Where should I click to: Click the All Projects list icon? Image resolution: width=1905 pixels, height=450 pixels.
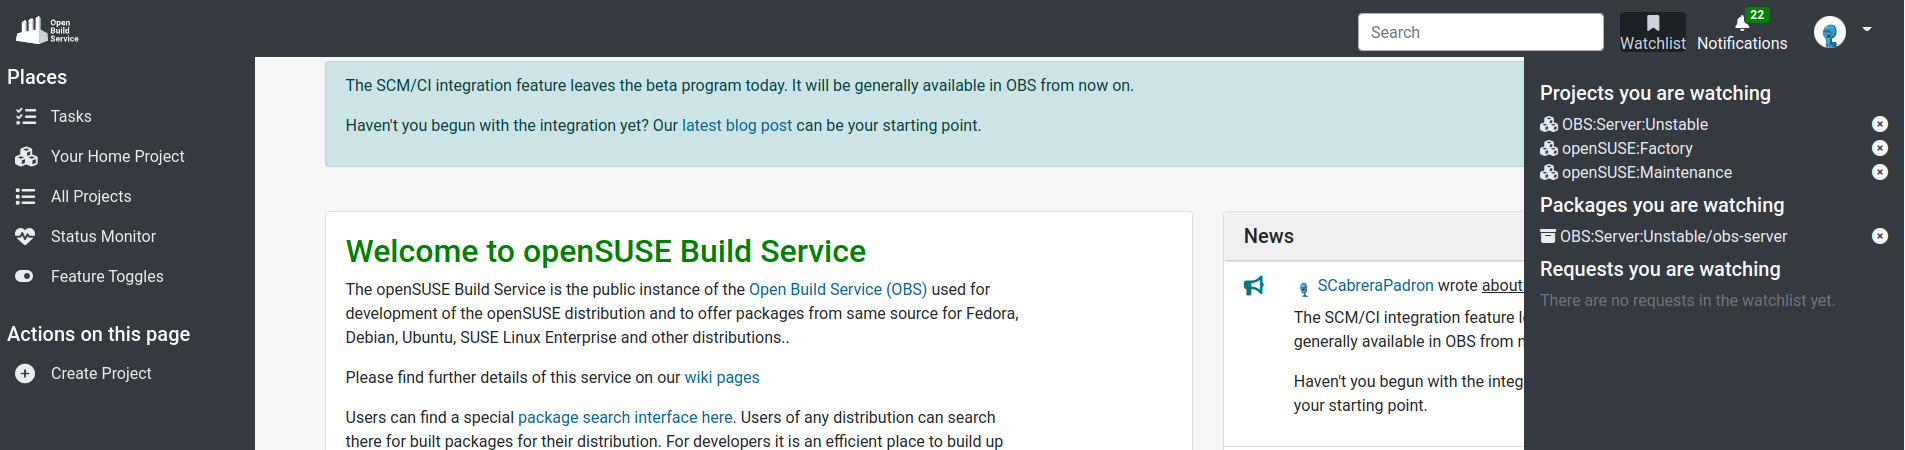[26, 197]
